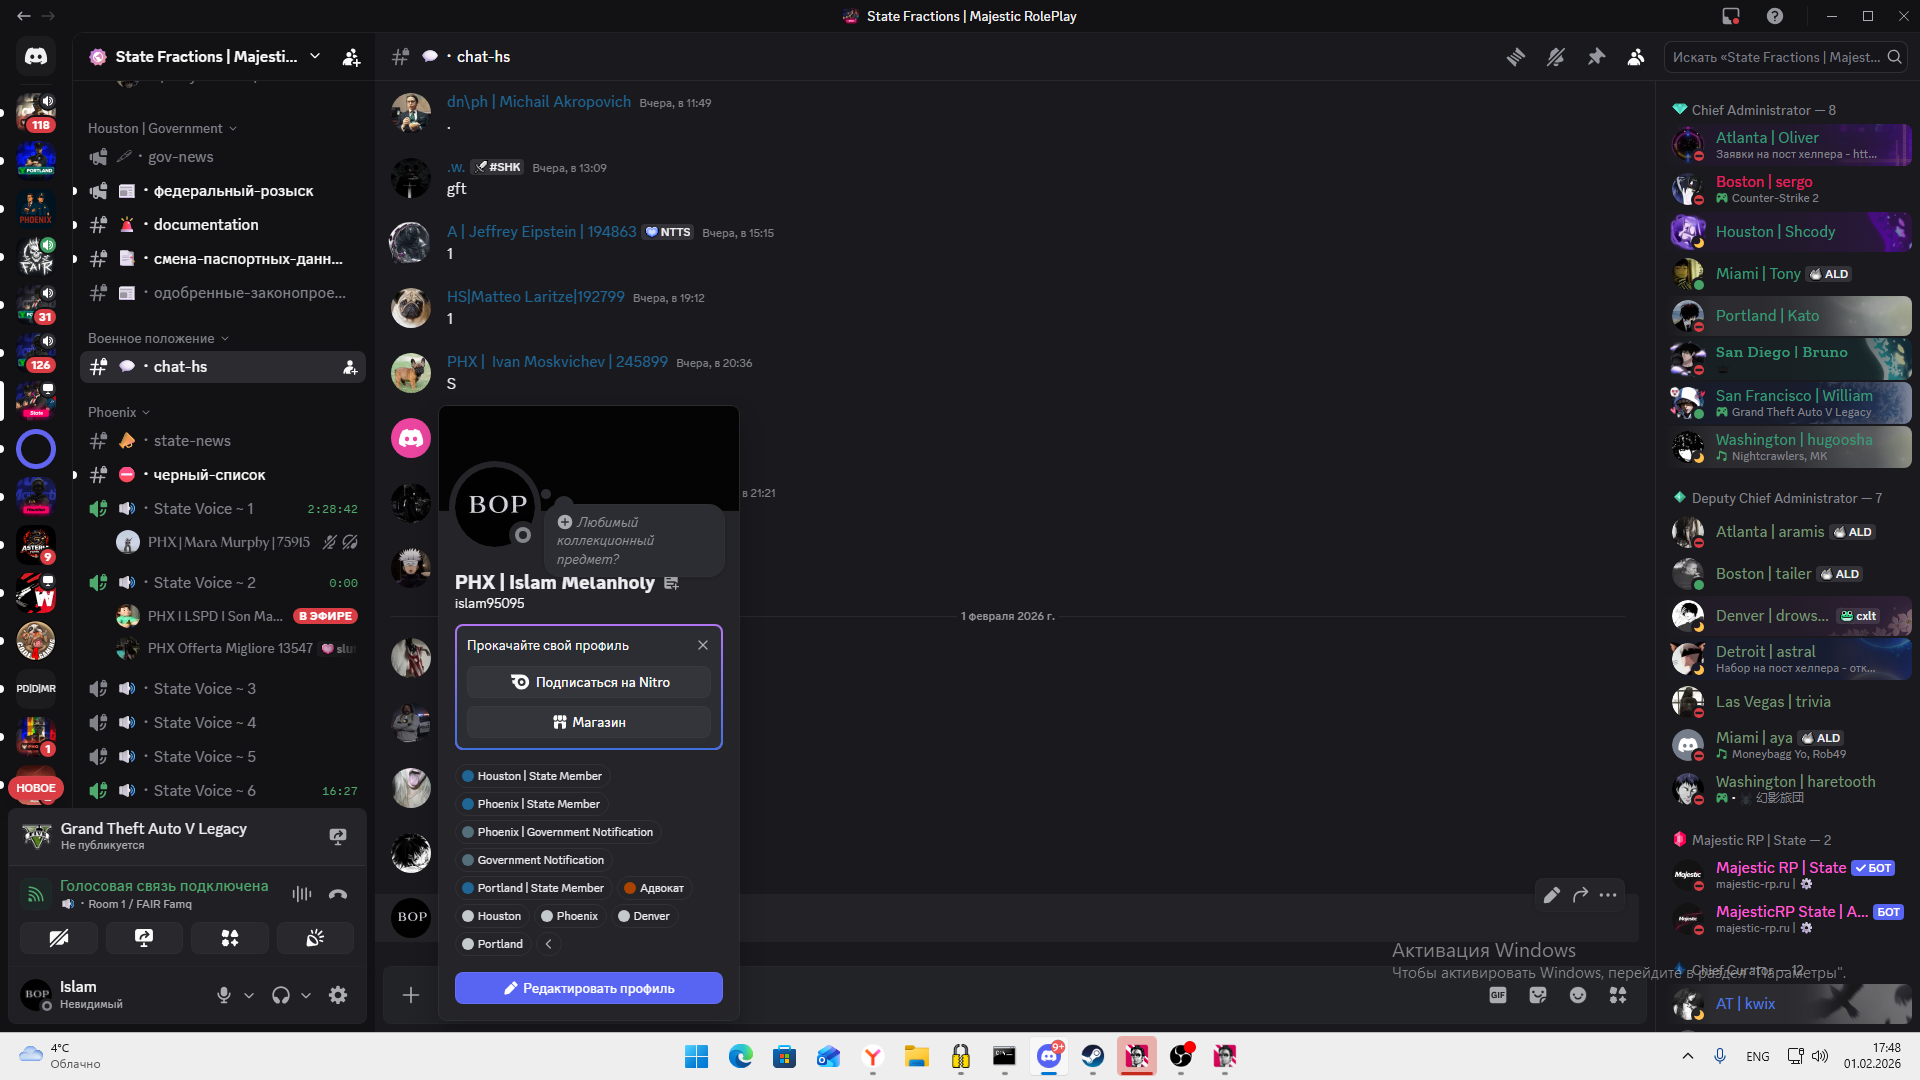The image size is (1920, 1080).
Task: Open the GIF picker icon
Action: click(x=1498, y=995)
